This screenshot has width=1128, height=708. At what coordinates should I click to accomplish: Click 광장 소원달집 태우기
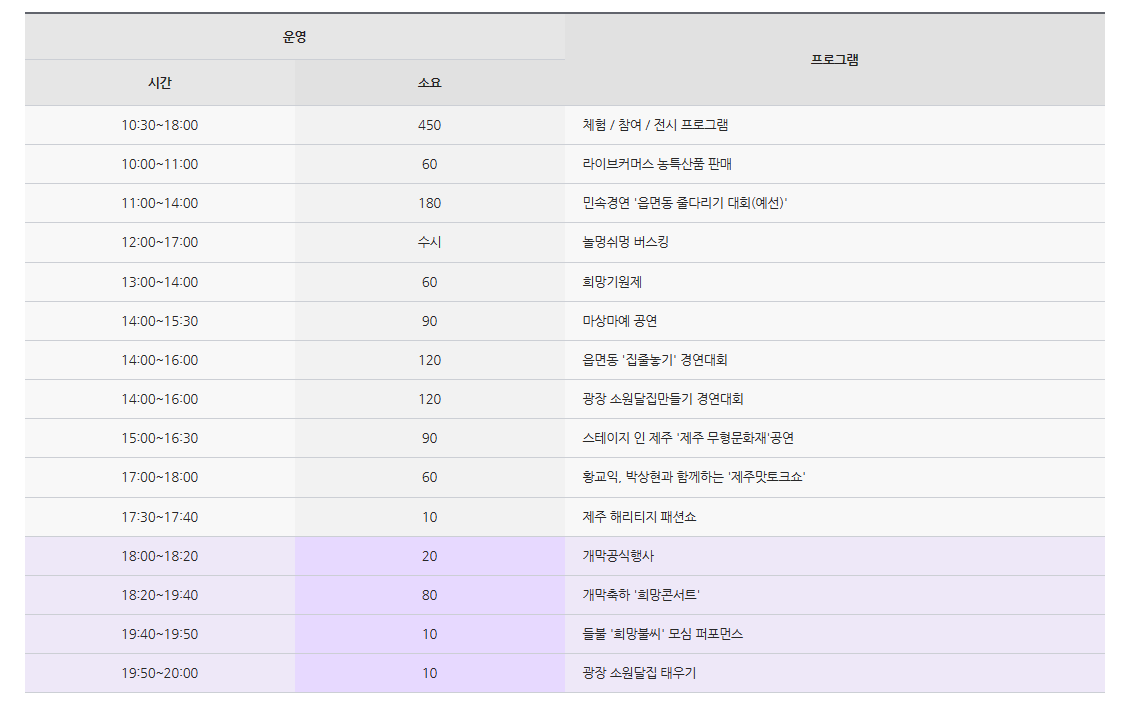click(639, 673)
